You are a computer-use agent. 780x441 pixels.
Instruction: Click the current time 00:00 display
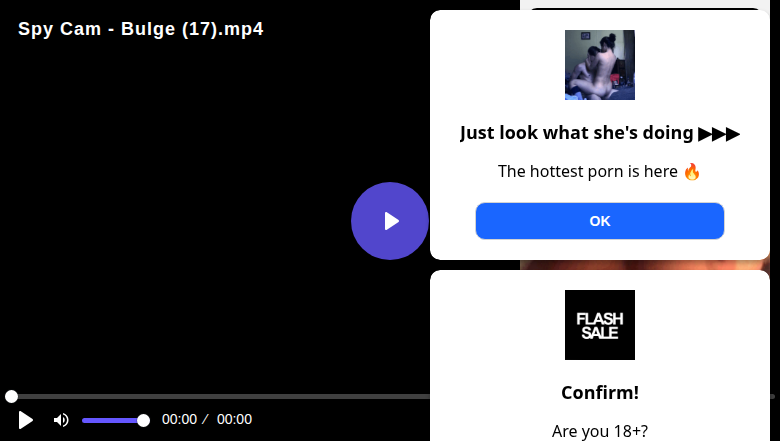pos(180,419)
